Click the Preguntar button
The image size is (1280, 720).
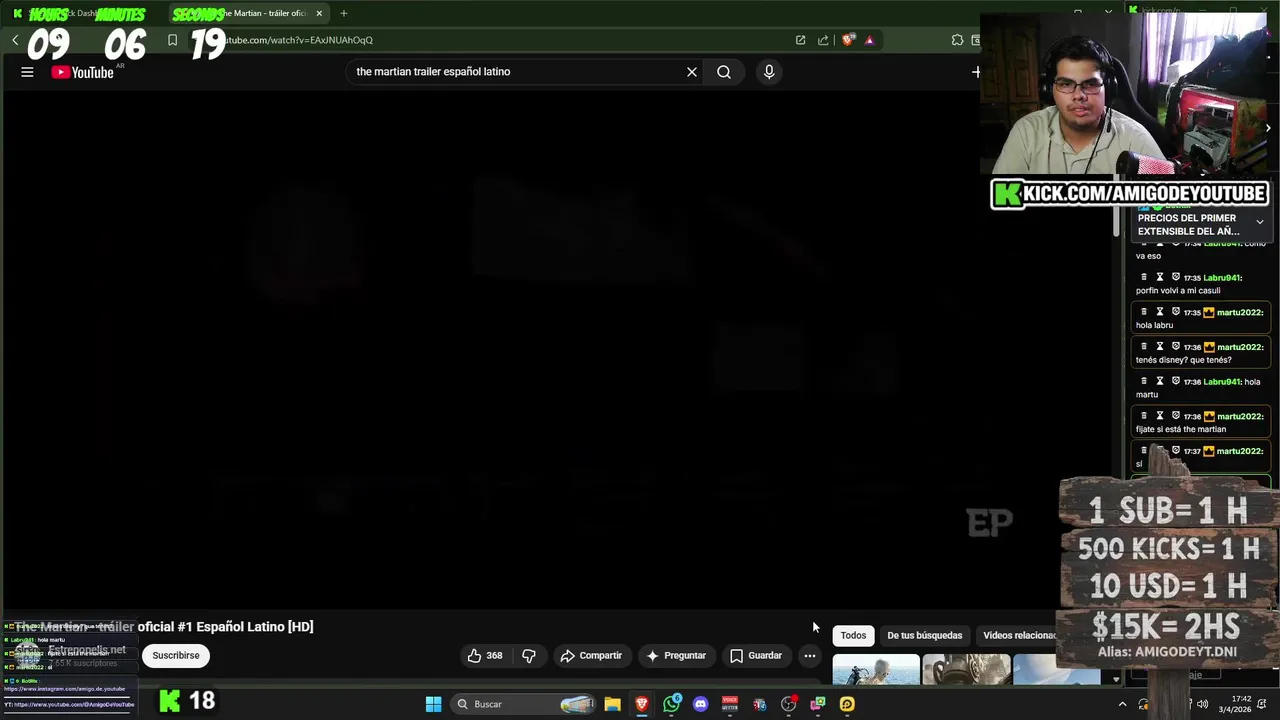[x=676, y=656]
